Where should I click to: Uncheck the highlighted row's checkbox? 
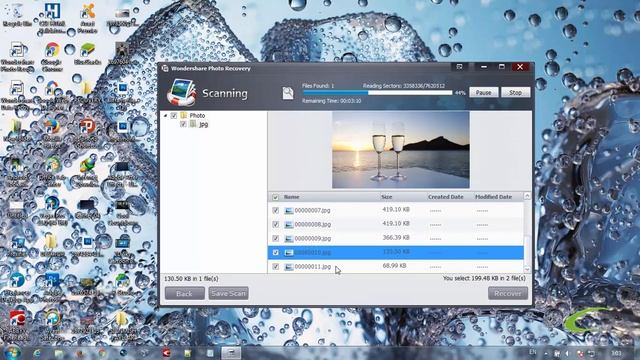(x=276, y=253)
